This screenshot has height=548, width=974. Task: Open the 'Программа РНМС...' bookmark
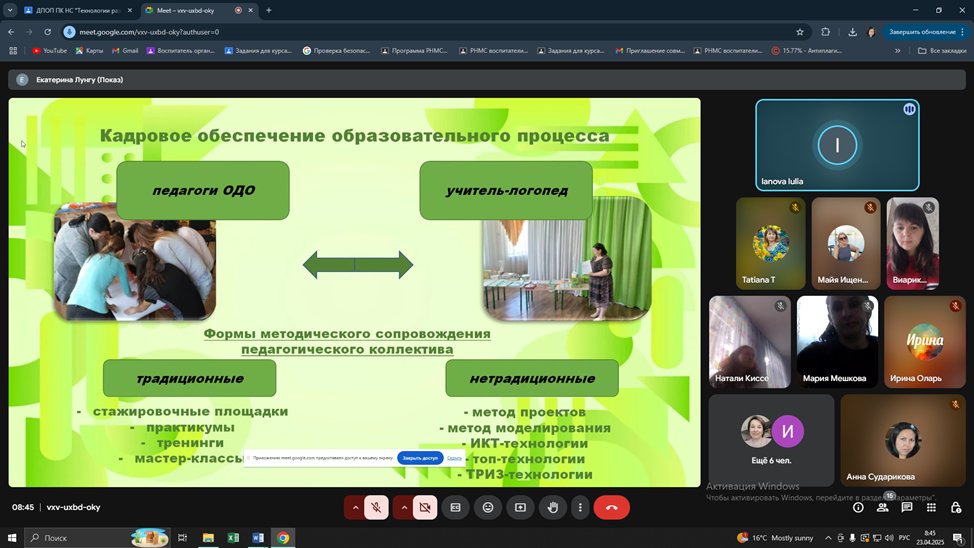pyautogui.click(x=414, y=51)
